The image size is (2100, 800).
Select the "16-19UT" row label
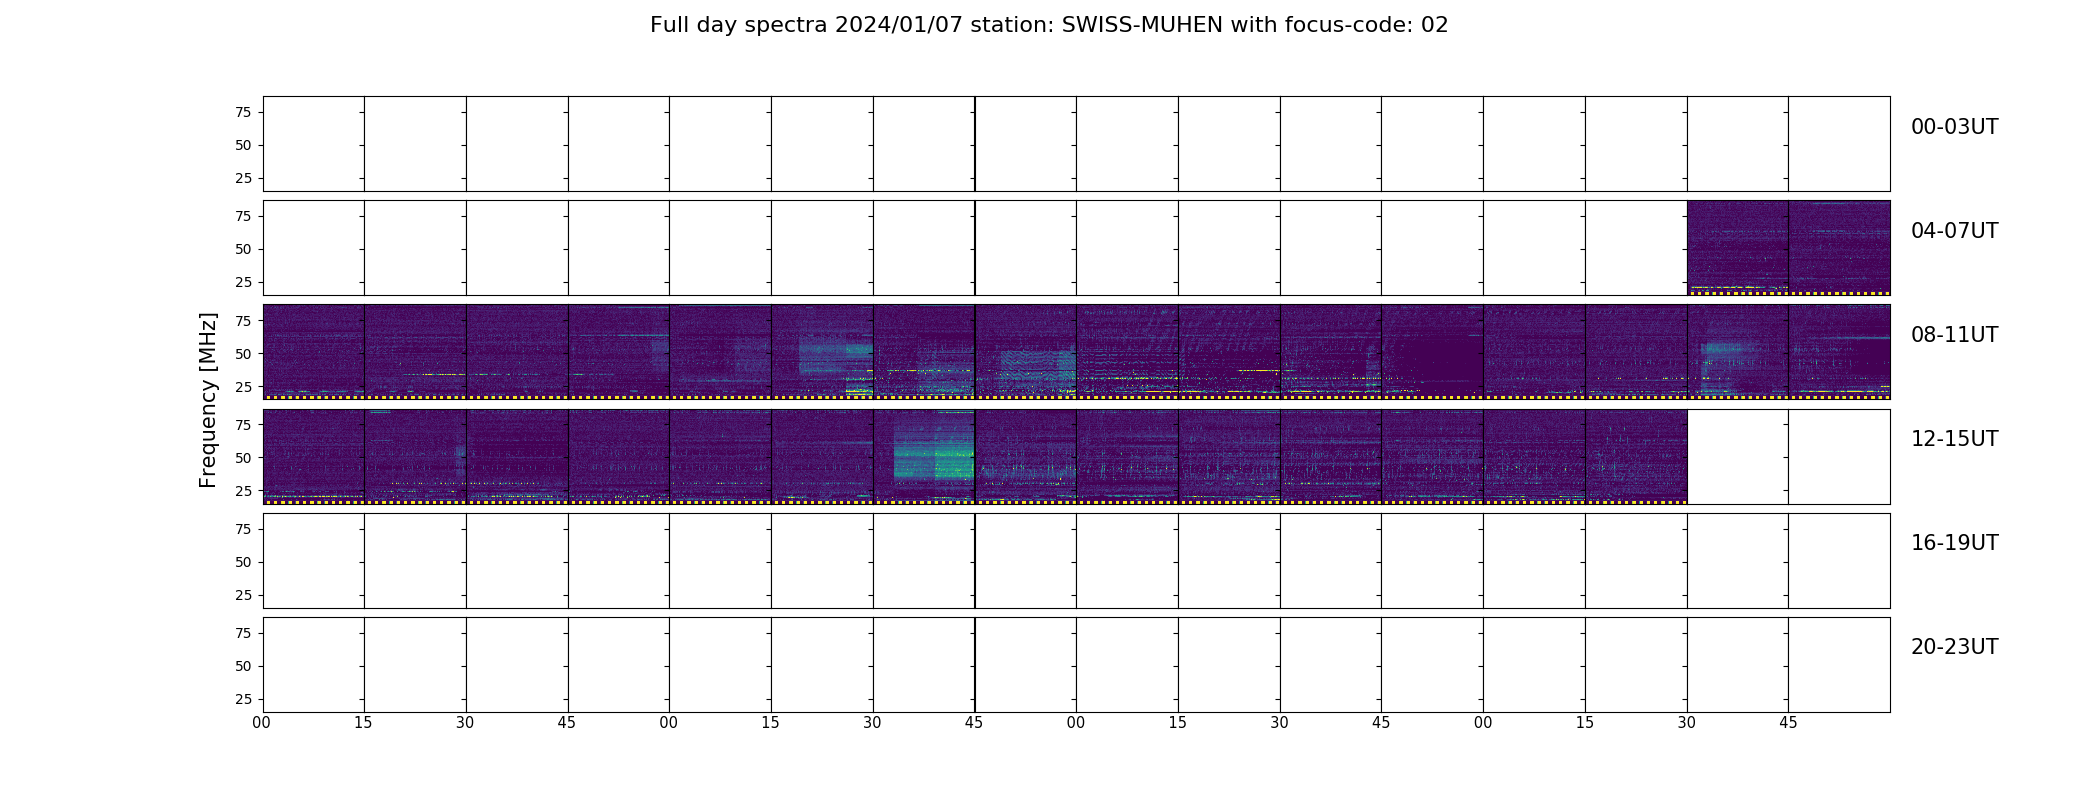(x=1954, y=543)
